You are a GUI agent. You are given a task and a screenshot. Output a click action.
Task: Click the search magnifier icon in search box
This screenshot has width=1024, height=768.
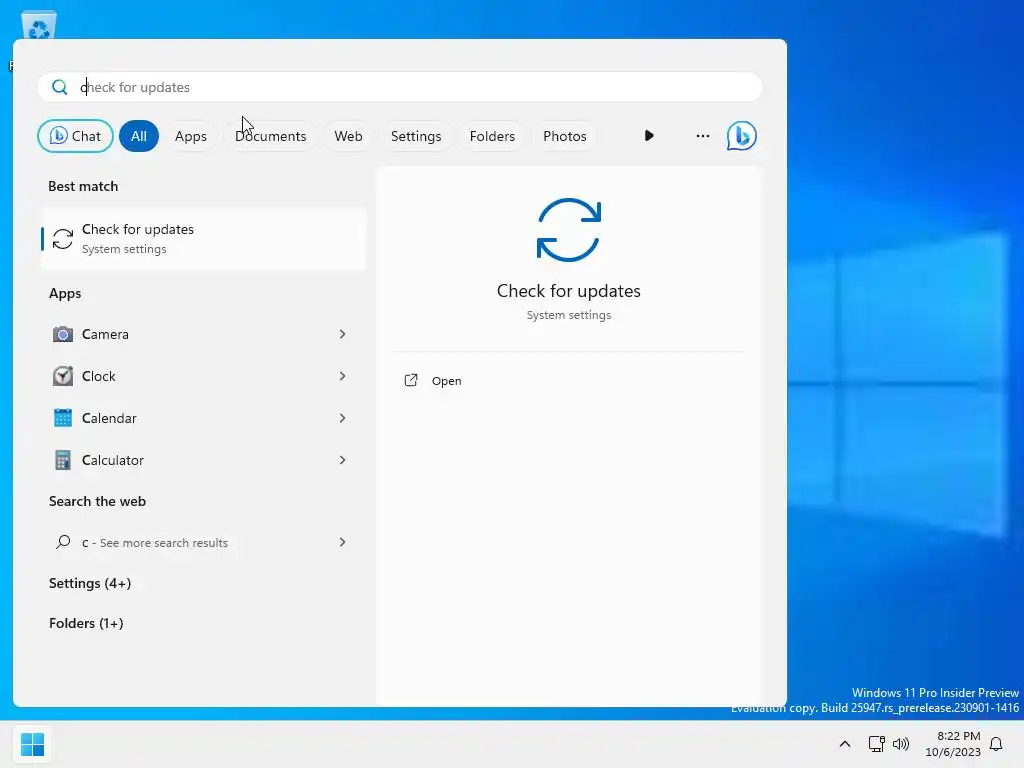tap(59, 87)
